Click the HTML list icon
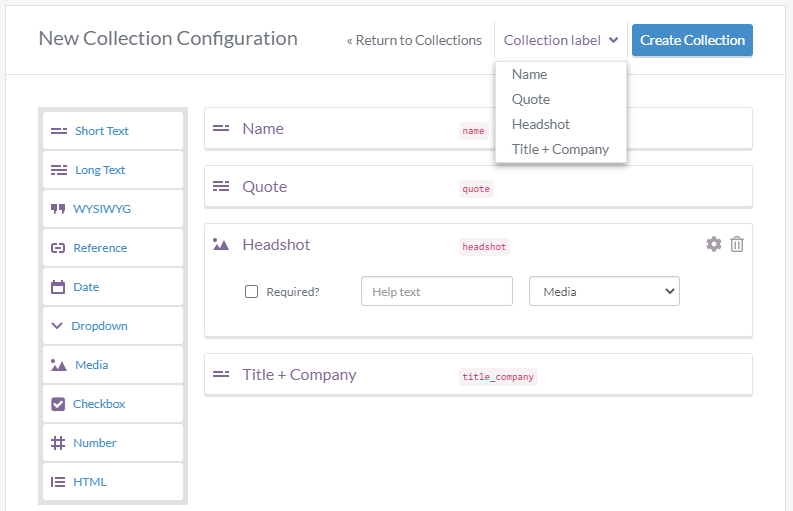The width and height of the screenshot is (793, 511). click(58, 482)
